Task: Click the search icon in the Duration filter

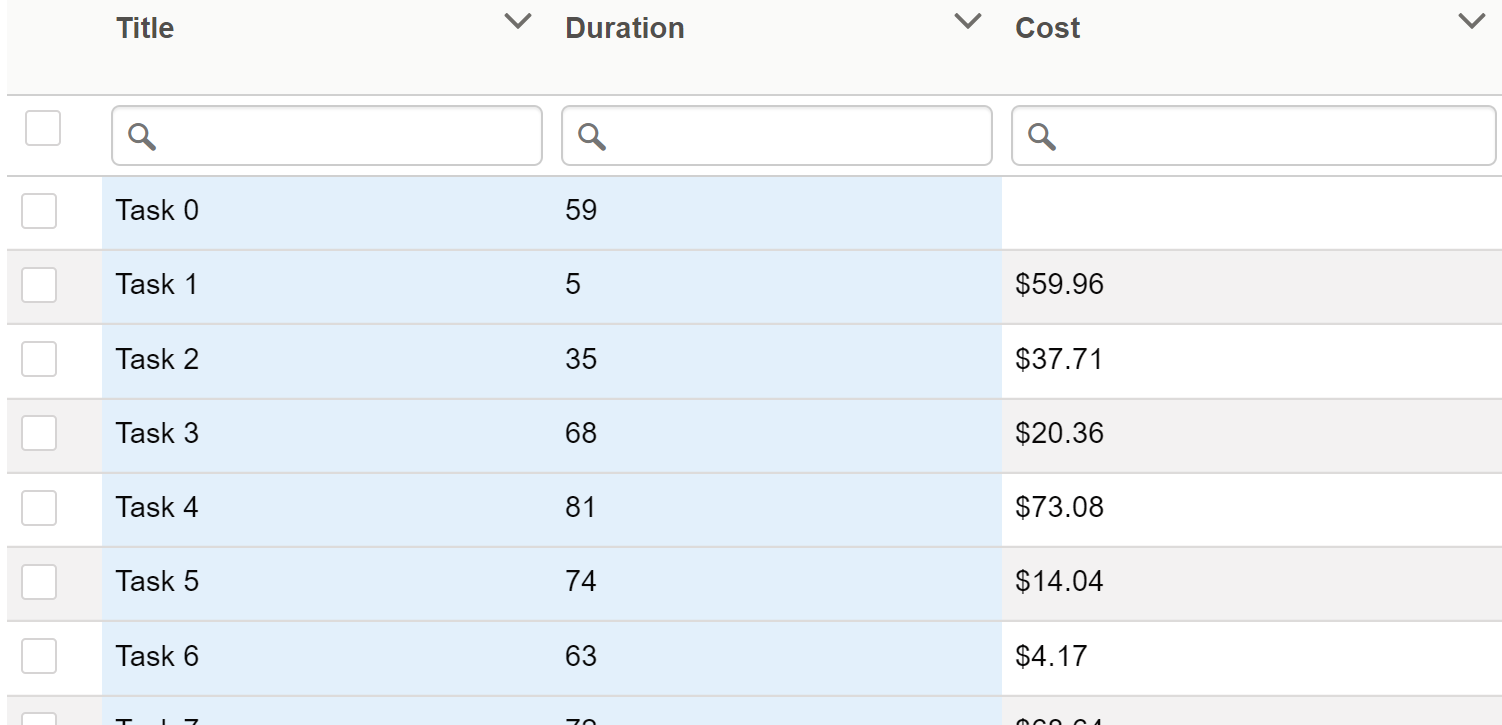Action: [x=593, y=136]
